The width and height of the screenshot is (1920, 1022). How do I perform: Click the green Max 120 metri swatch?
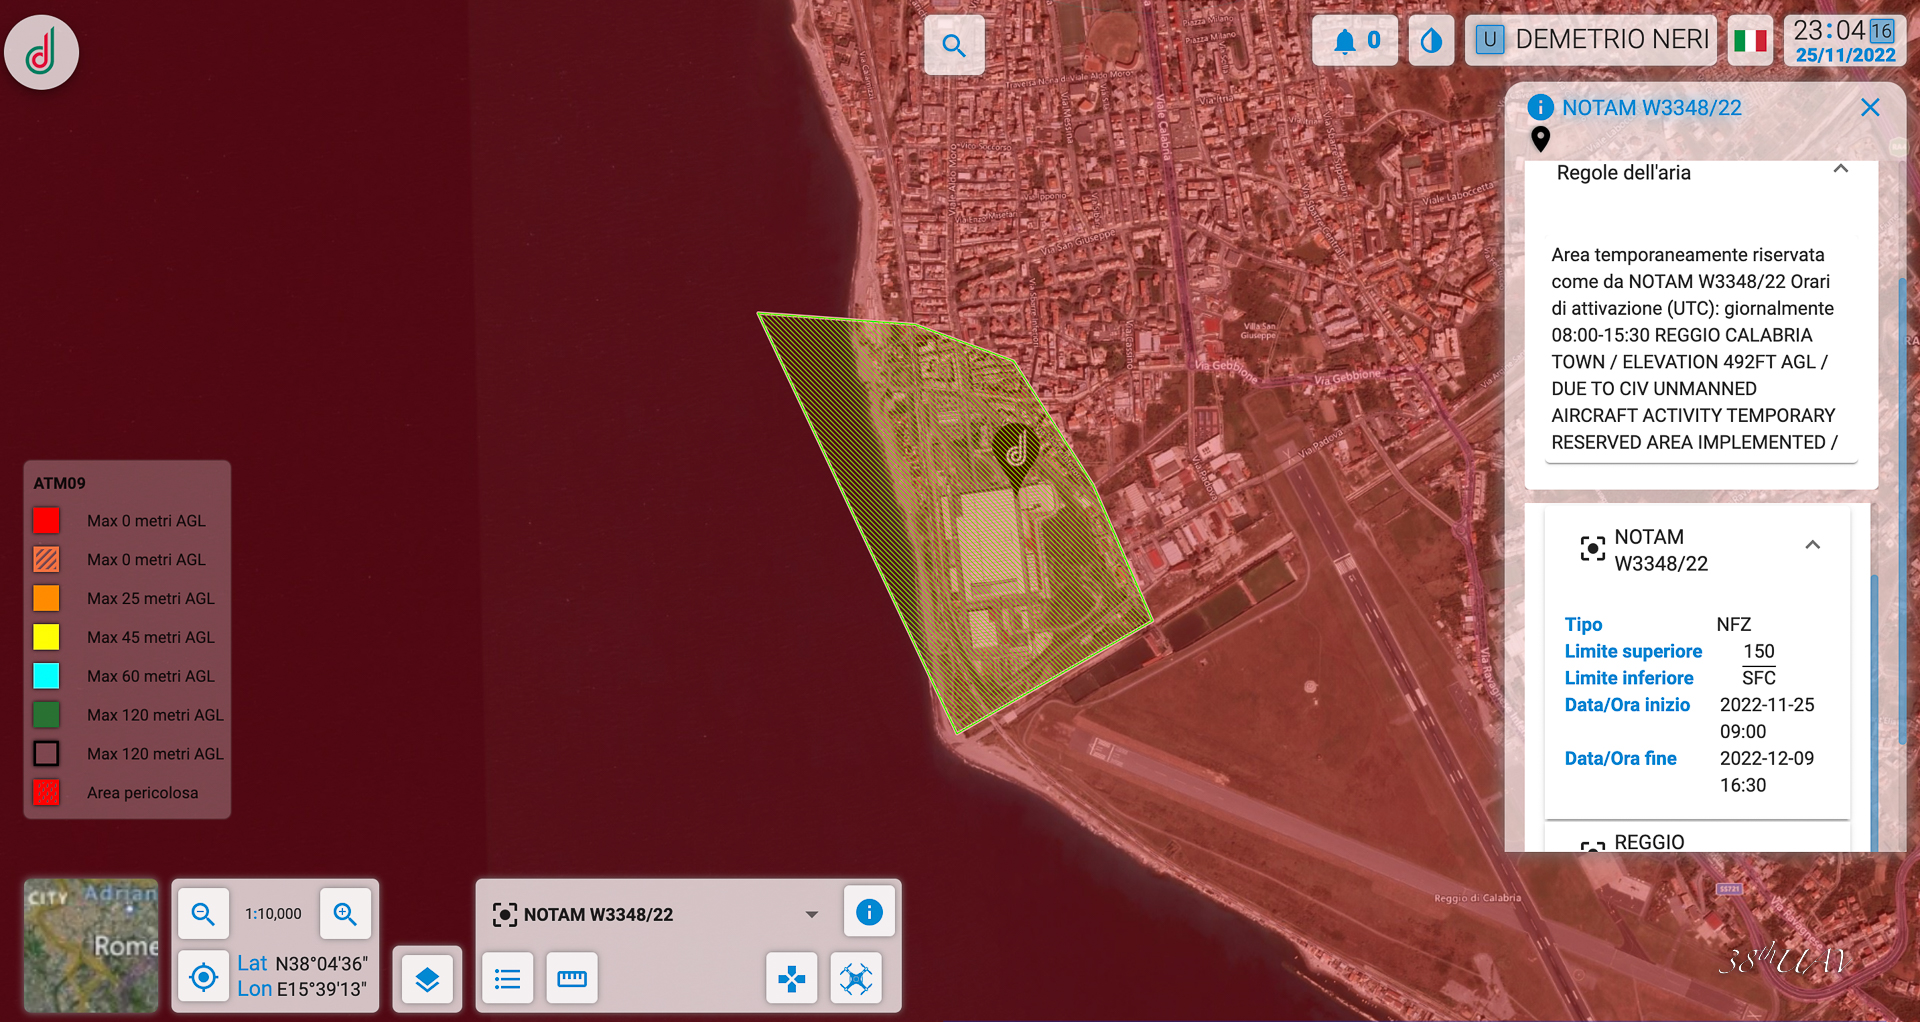click(x=46, y=715)
